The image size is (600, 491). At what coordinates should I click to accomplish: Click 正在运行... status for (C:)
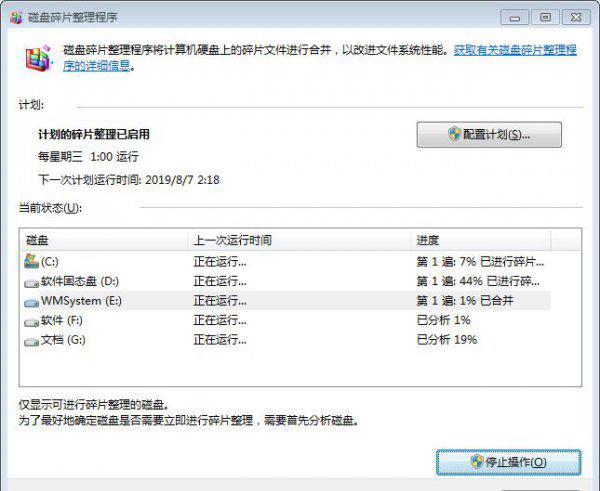coord(220,262)
